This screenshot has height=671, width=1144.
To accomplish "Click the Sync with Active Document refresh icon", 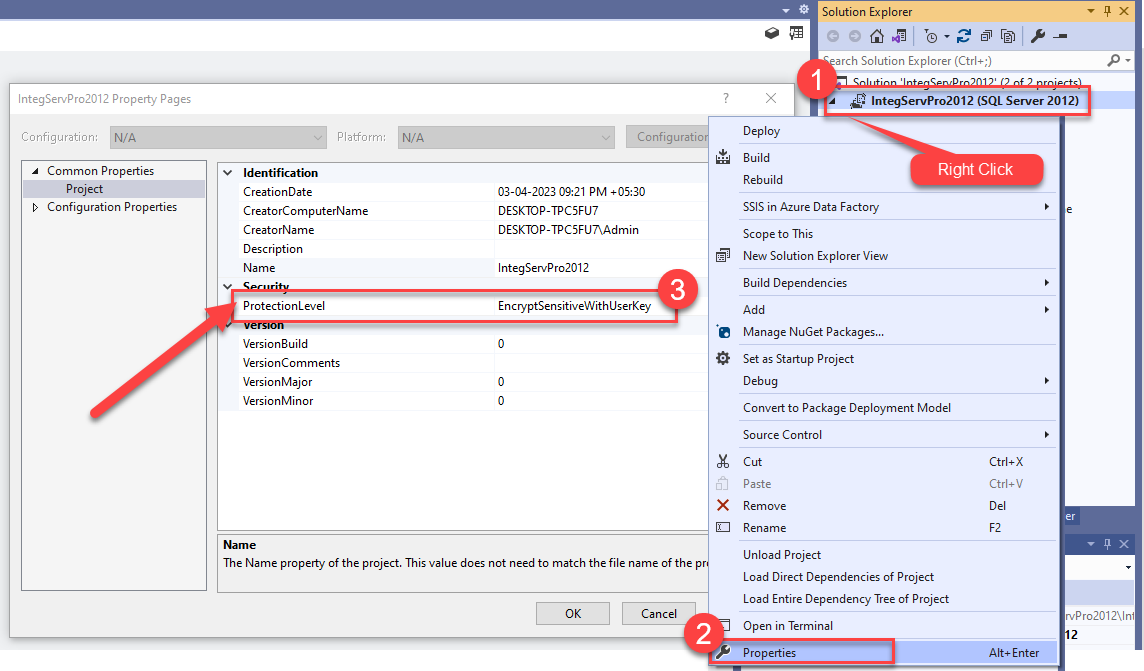I will pyautogui.click(x=964, y=36).
